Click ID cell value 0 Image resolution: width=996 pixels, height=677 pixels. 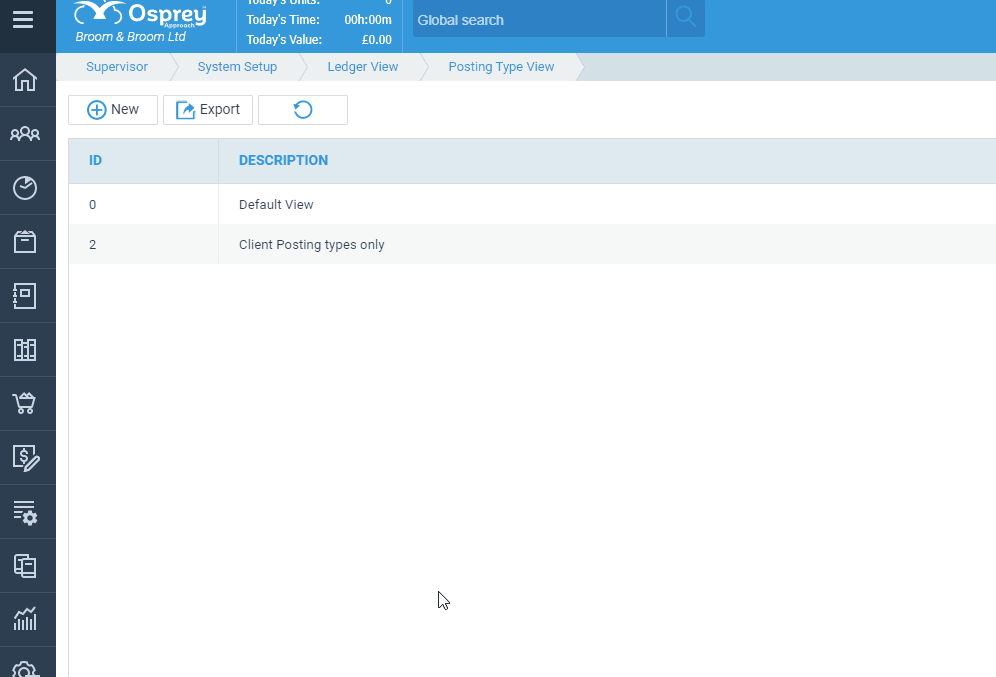pyautogui.click(x=93, y=204)
